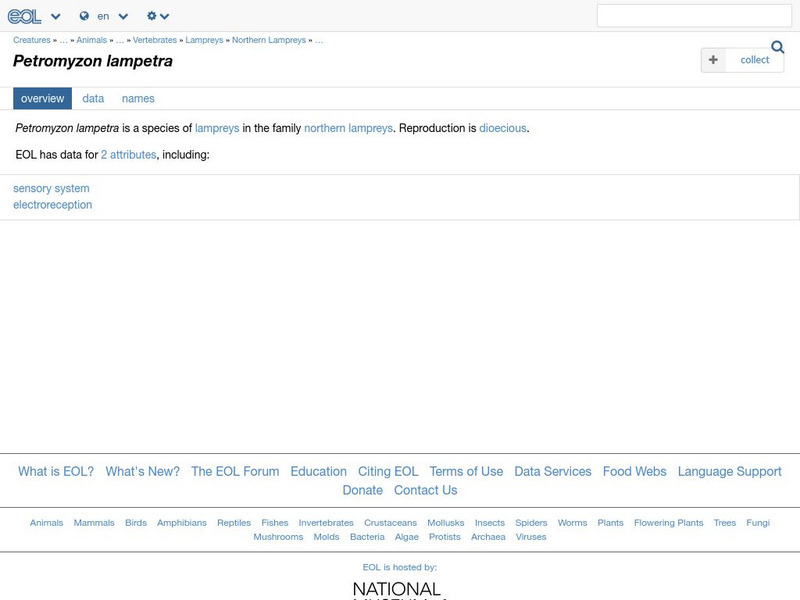
Task: Open the Education footer link
Action: pos(318,471)
